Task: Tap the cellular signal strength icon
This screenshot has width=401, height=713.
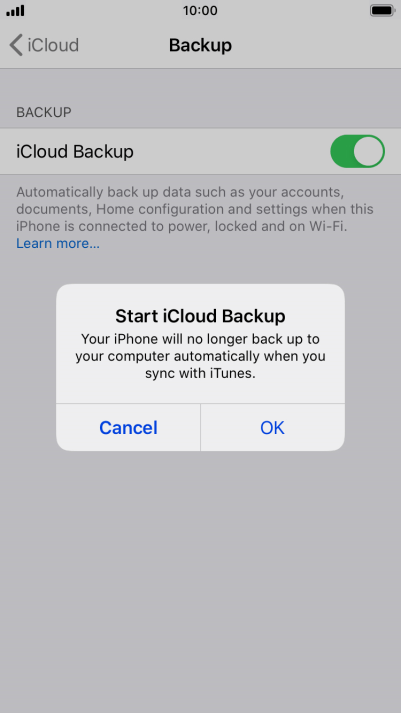Action: pos(15,10)
